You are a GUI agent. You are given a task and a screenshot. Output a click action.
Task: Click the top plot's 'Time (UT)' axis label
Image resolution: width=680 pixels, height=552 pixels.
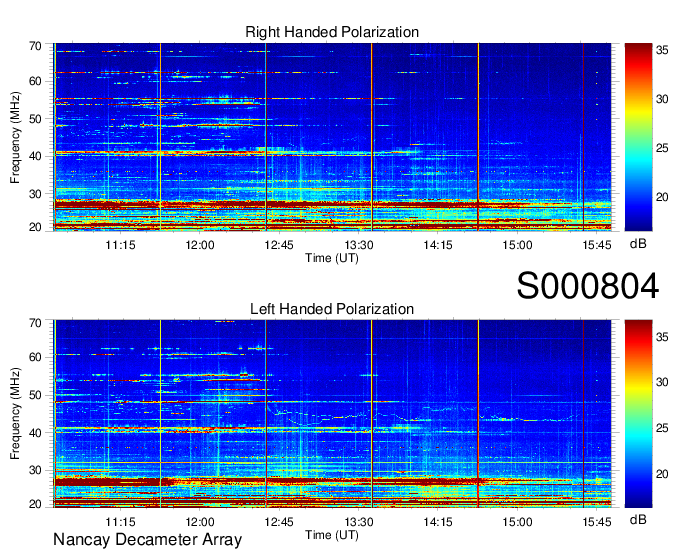tap(332, 258)
